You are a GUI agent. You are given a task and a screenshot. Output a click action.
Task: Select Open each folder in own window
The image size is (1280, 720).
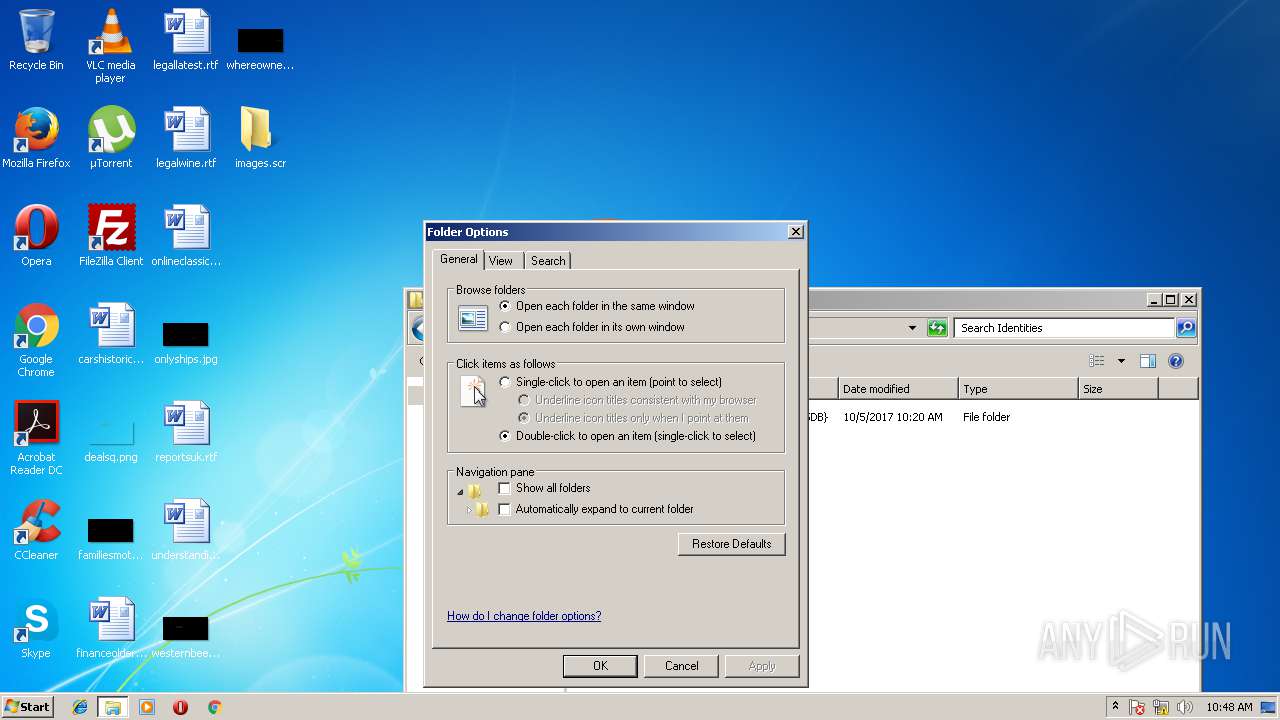click(x=592, y=327)
